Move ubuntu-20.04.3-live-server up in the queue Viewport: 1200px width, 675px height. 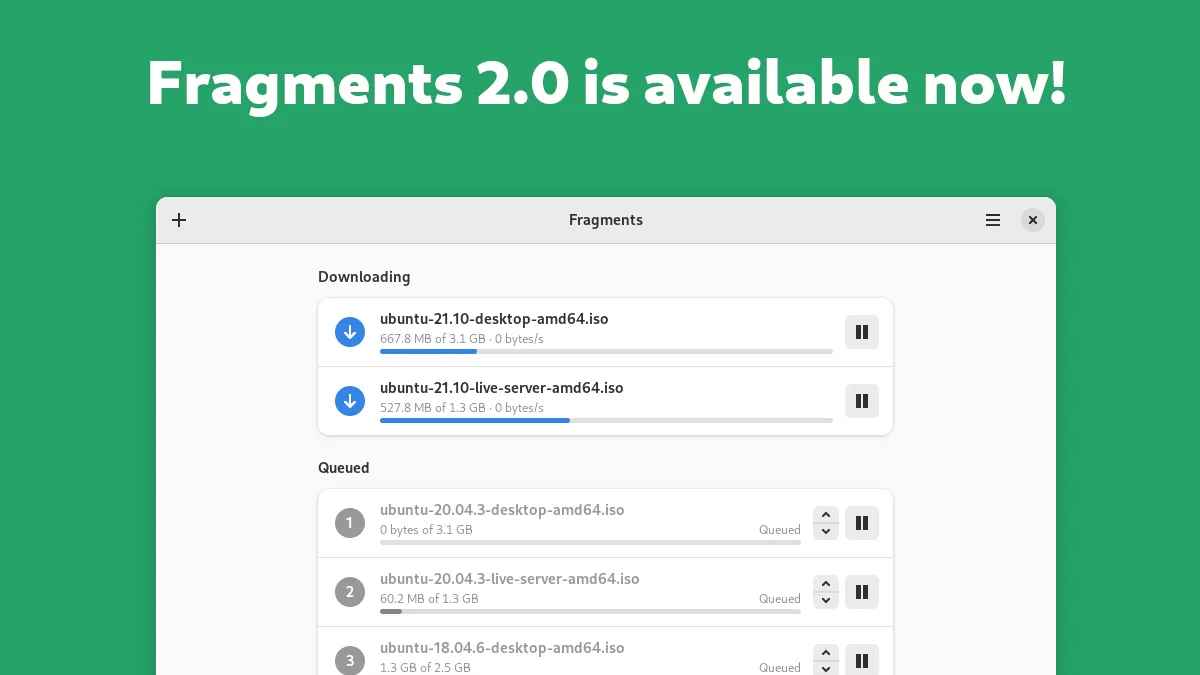[826, 584]
